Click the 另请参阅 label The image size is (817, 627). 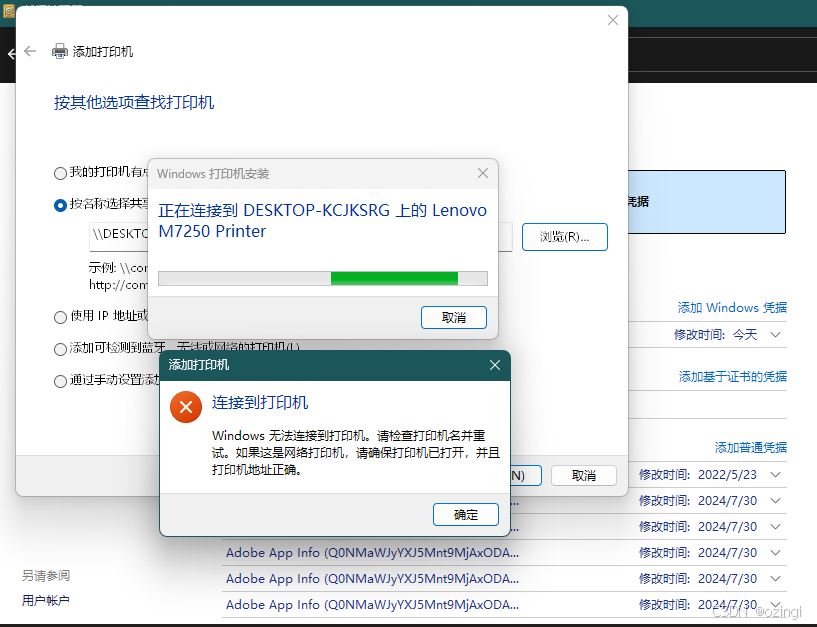(x=46, y=575)
